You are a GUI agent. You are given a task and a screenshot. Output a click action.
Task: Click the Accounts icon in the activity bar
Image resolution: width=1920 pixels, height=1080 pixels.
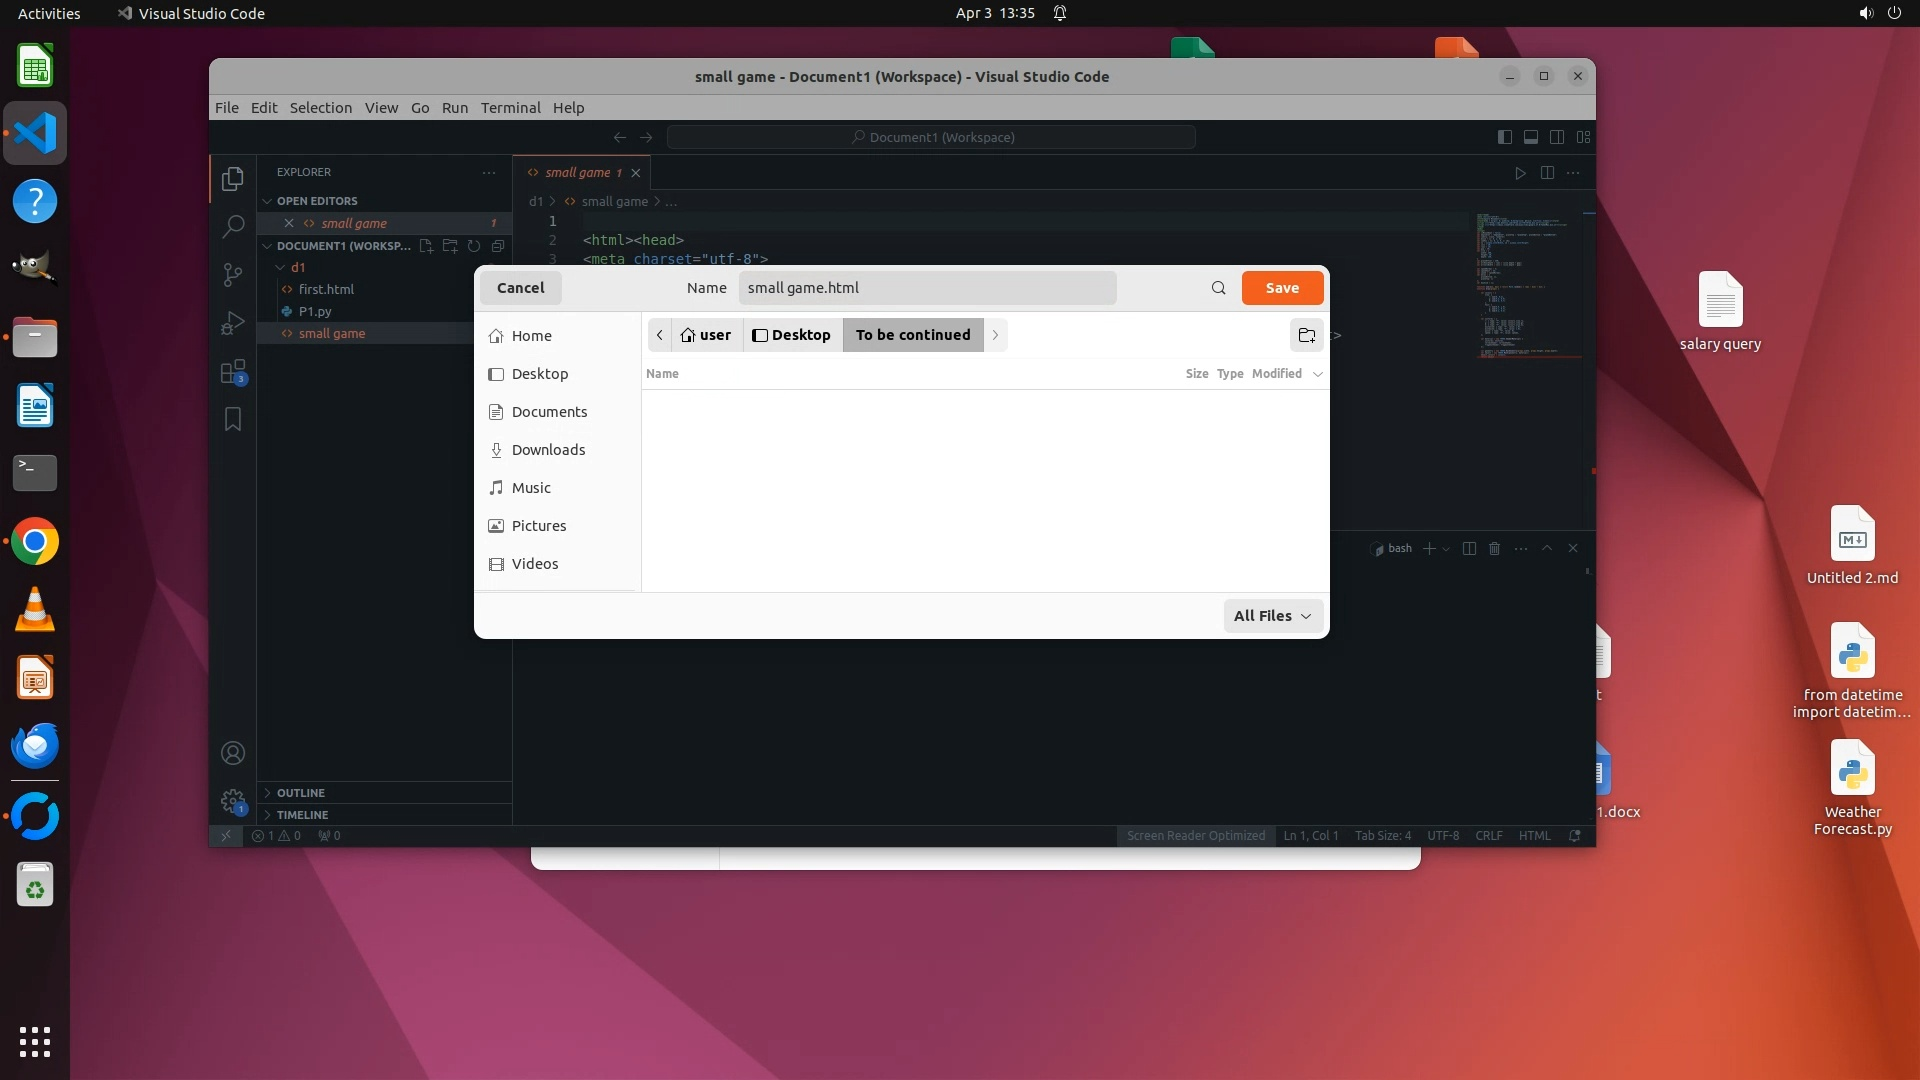pos(233,753)
